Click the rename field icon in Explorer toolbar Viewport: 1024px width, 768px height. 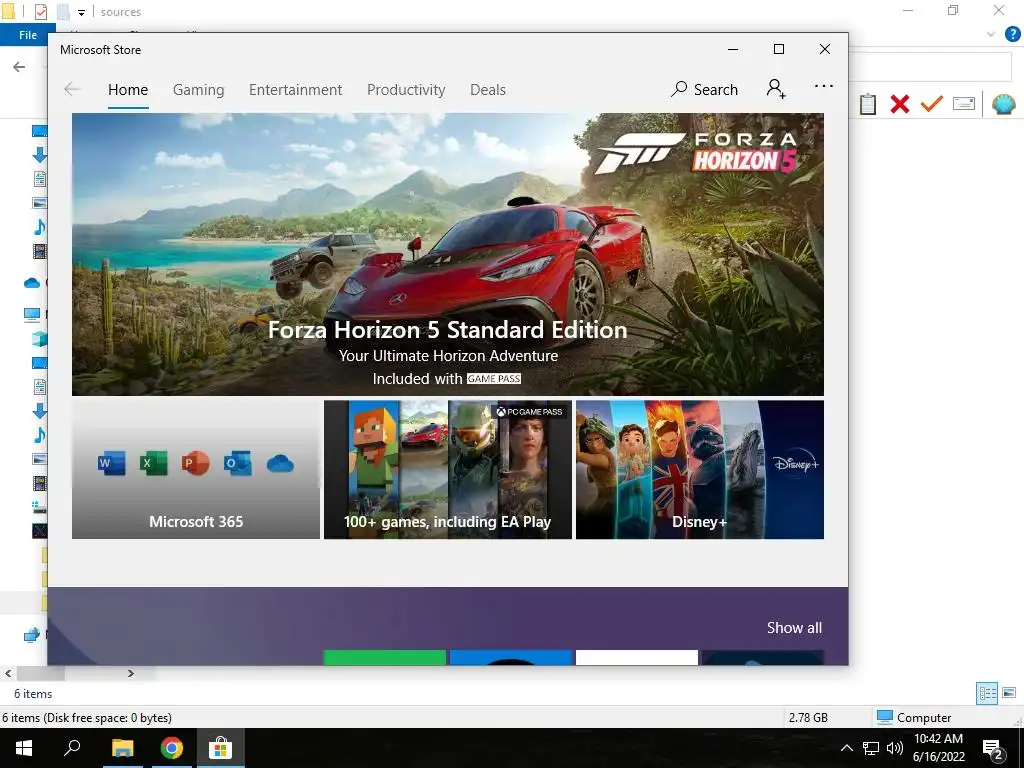point(964,104)
